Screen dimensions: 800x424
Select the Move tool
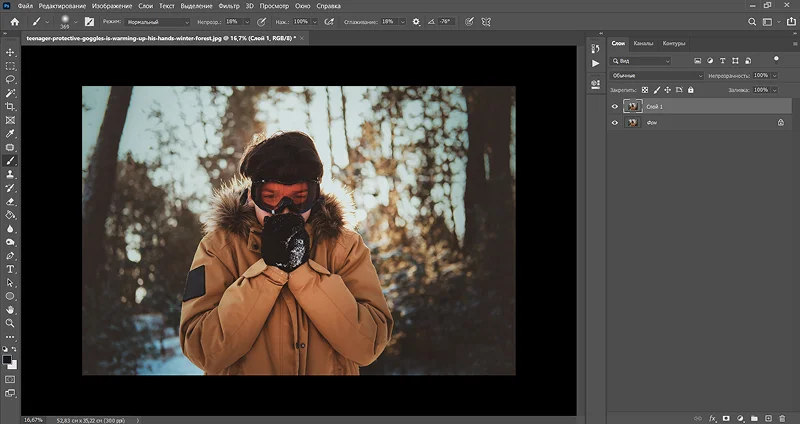pos(10,53)
